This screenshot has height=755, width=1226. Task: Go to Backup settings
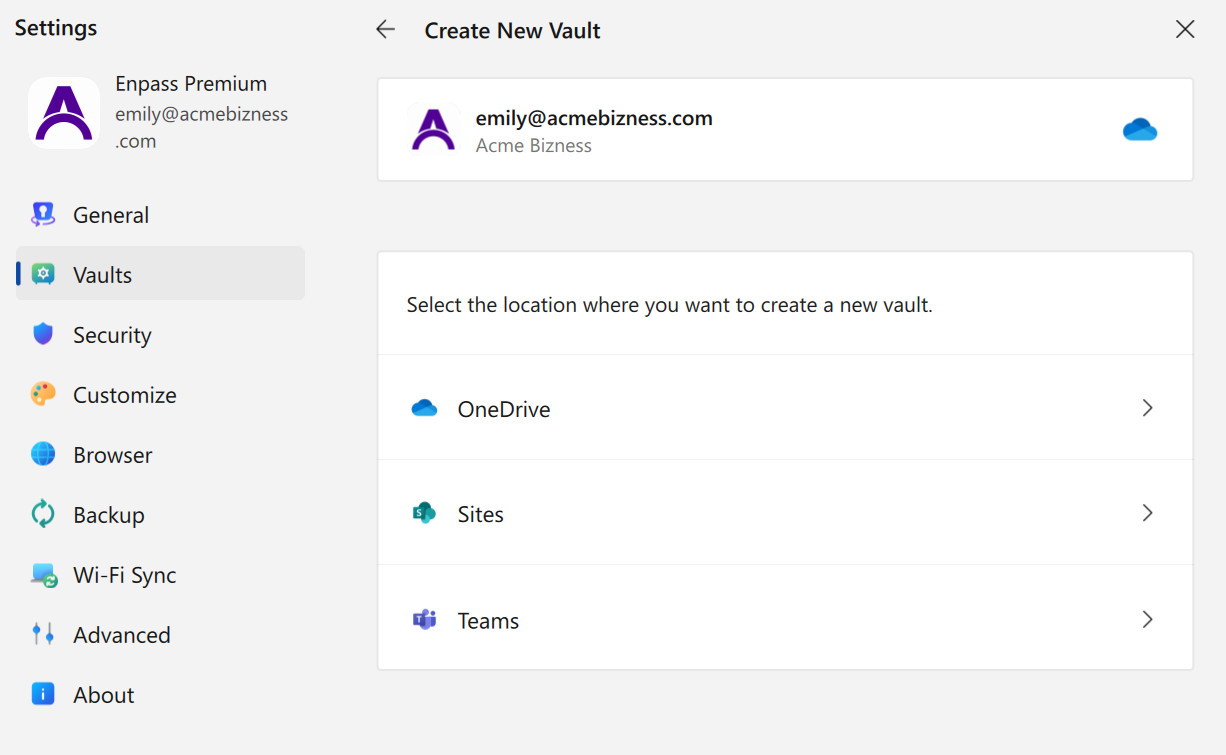(160, 515)
